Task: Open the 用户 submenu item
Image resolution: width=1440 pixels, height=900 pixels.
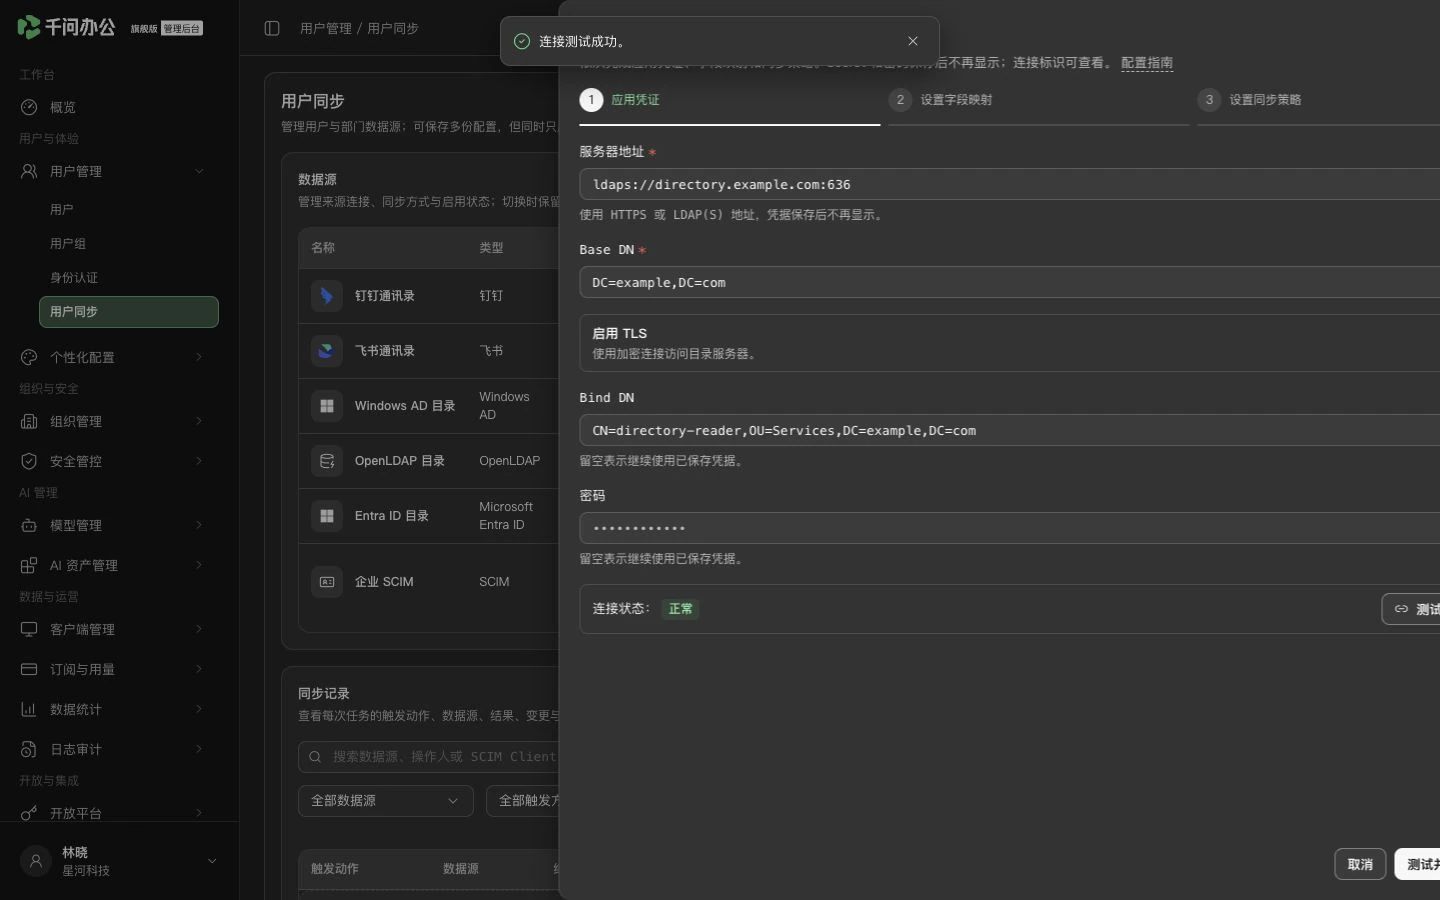Action: [129, 210]
